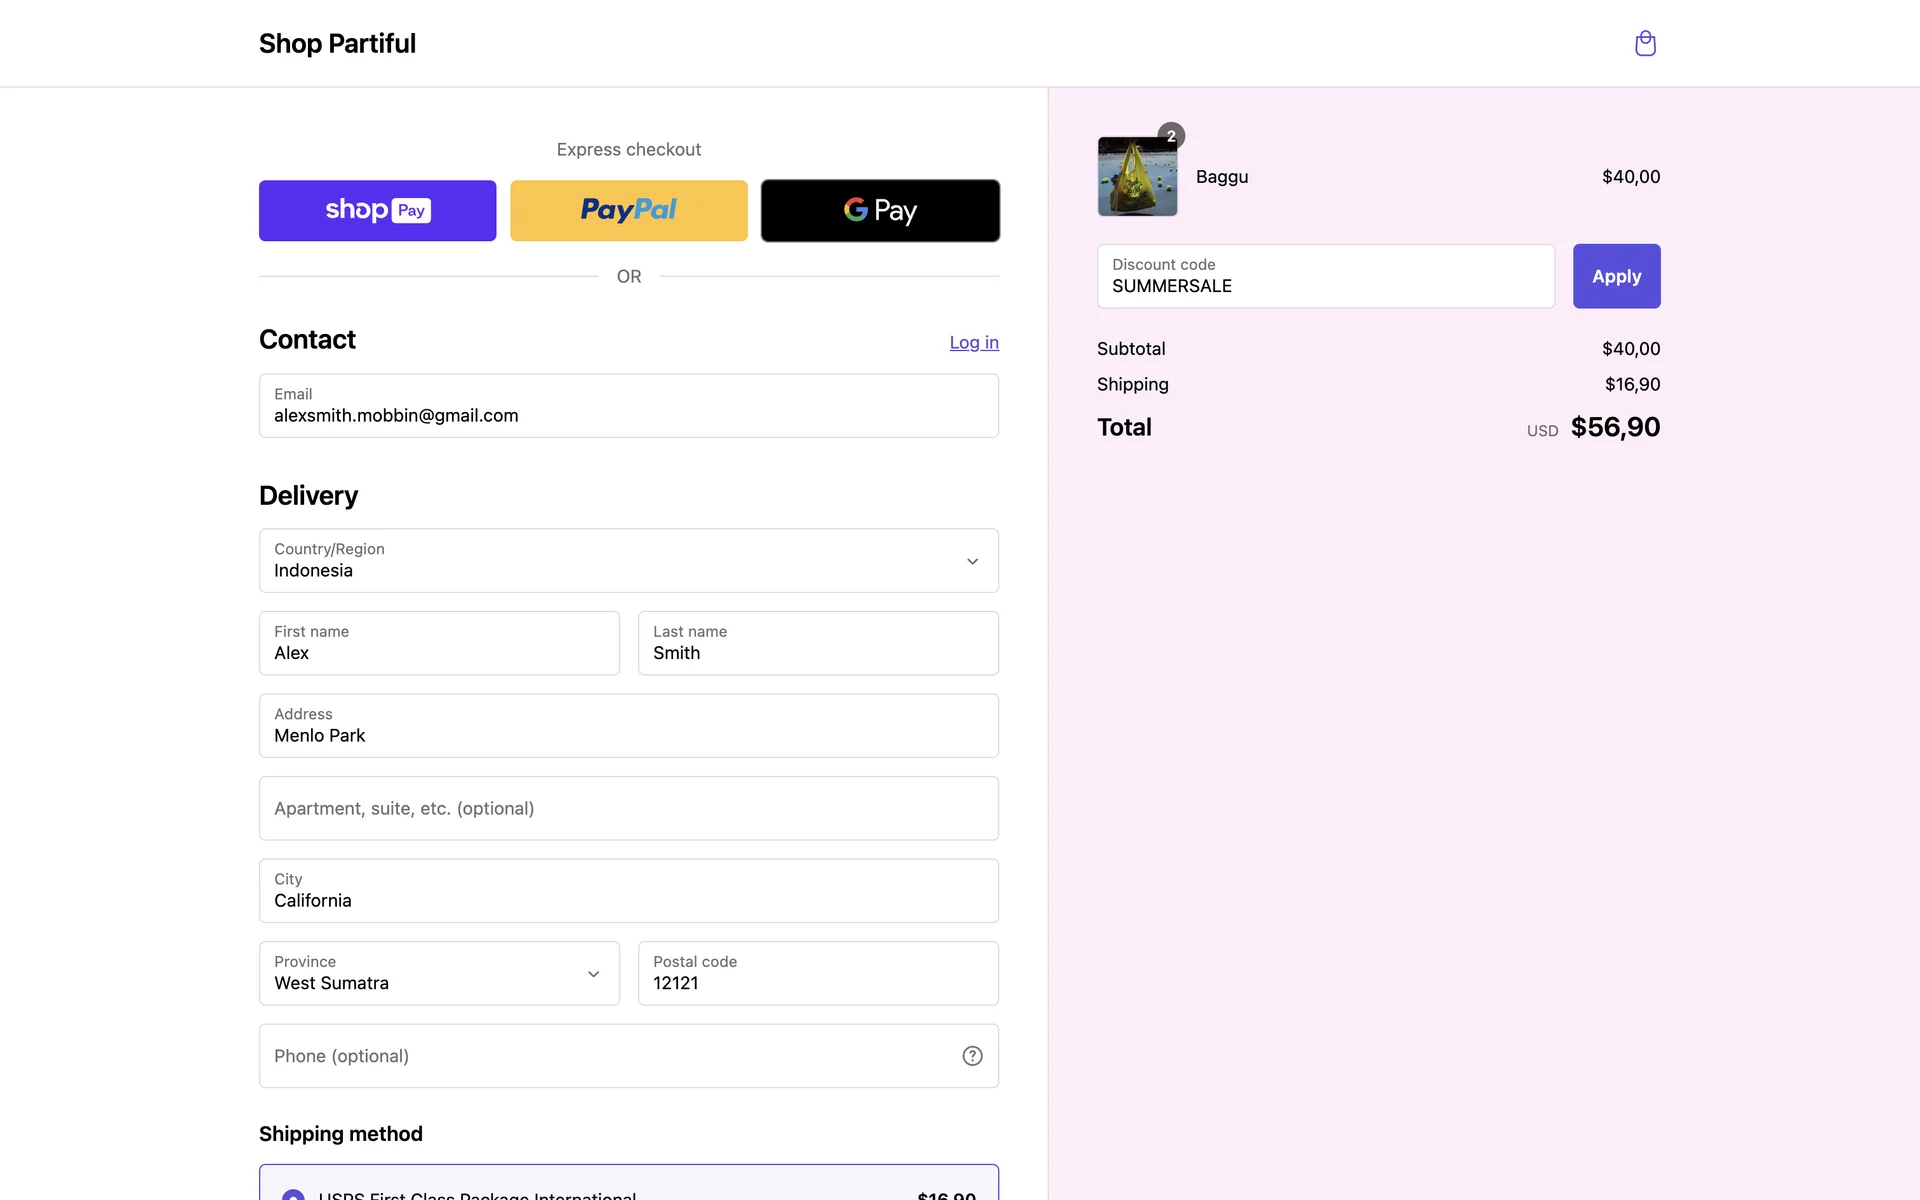1920x1200 pixels.
Task: Expand the Country/Region dropdown
Action: tap(628, 561)
